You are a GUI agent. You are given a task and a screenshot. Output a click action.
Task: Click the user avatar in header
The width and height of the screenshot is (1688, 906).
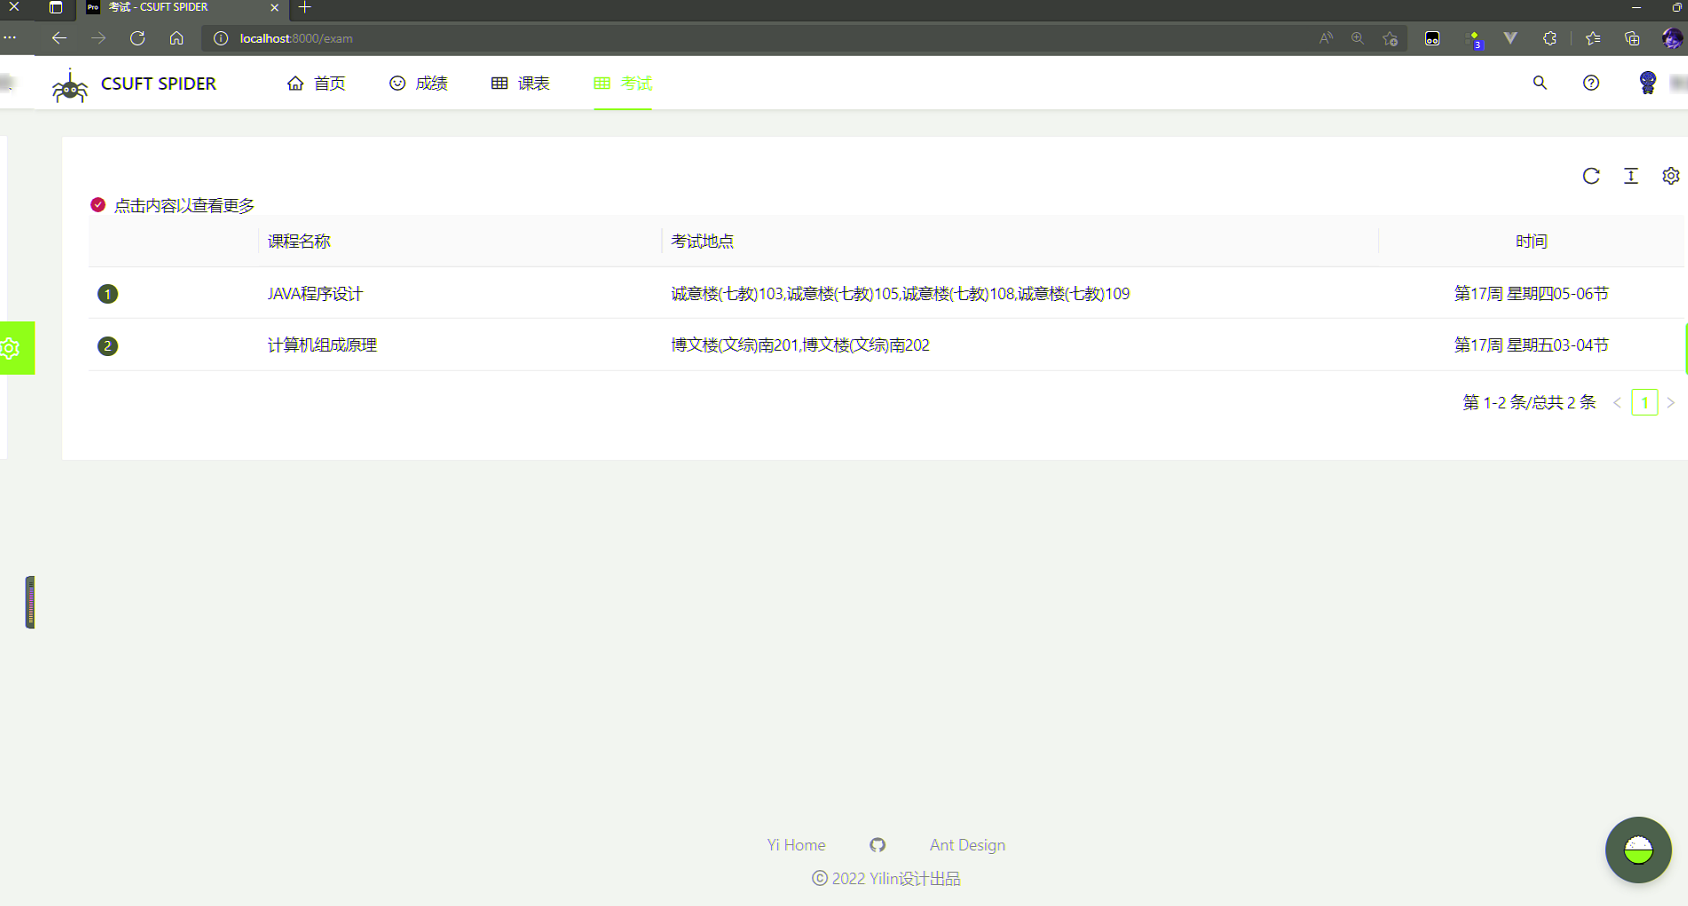click(1647, 83)
